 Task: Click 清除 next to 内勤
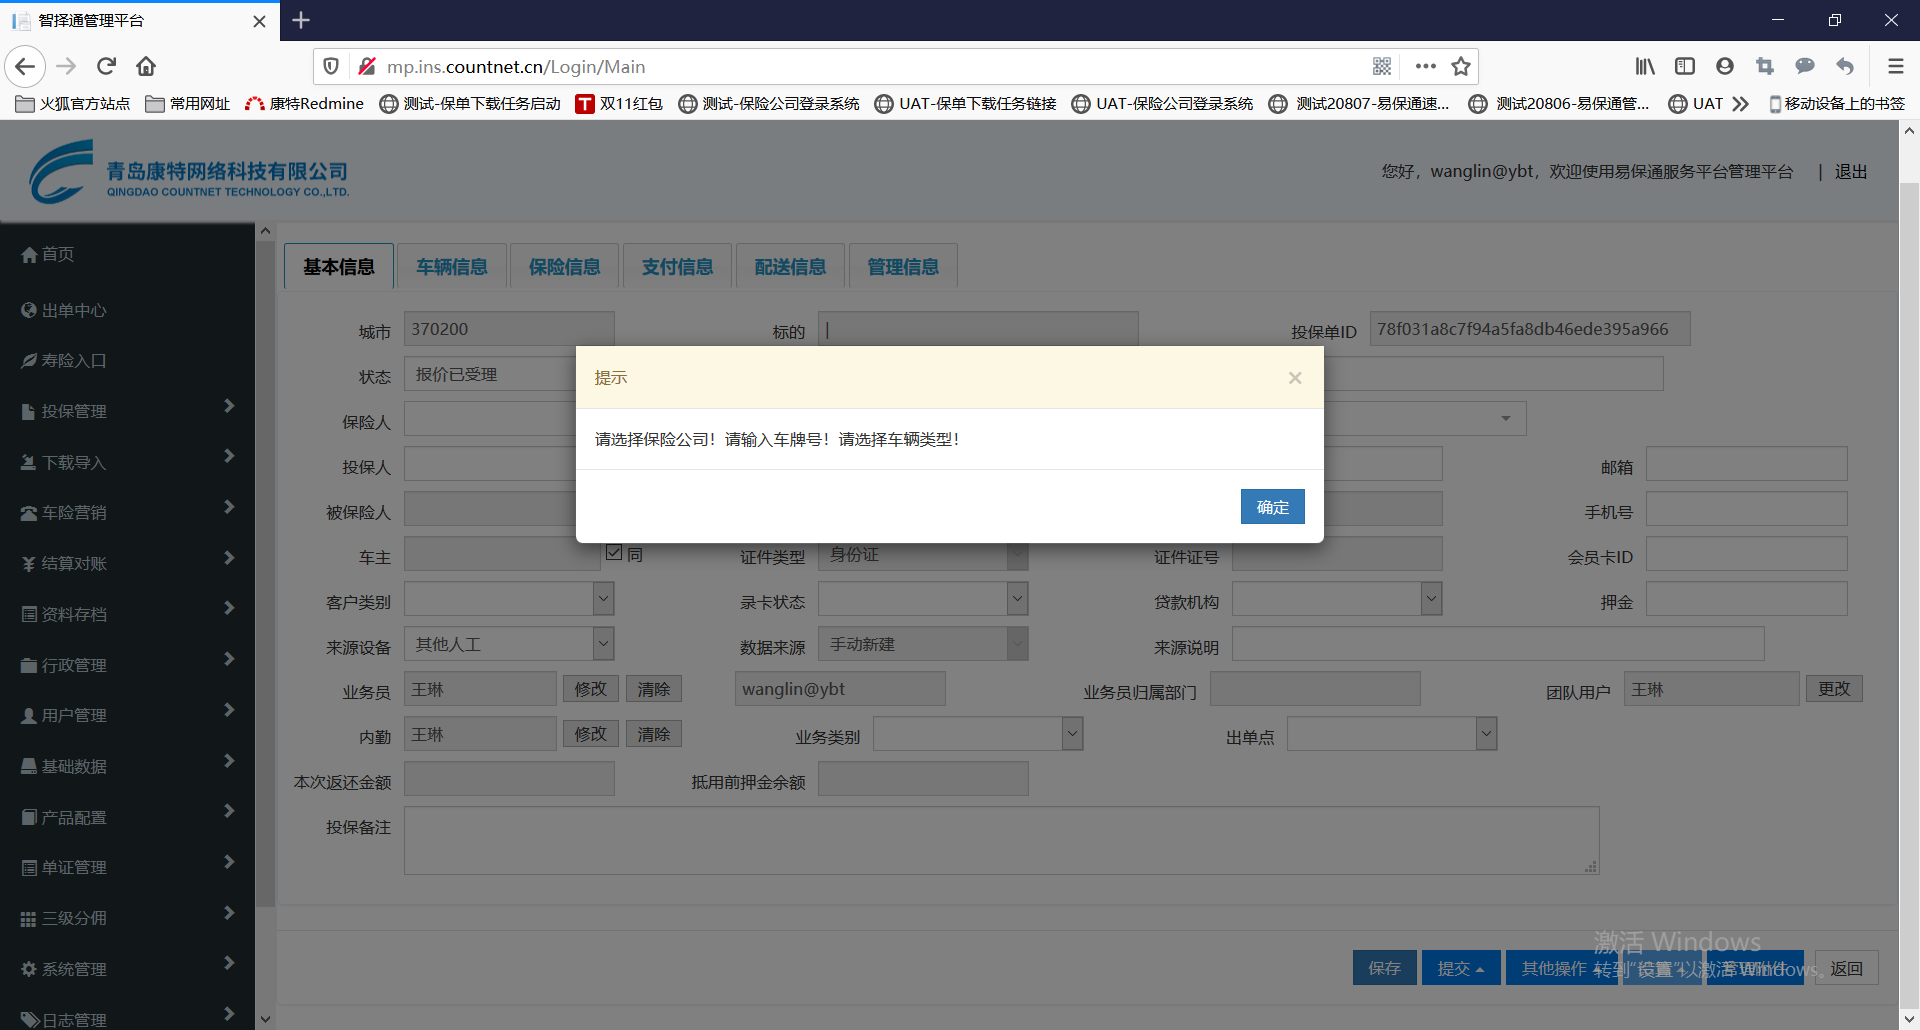[x=654, y=734]
